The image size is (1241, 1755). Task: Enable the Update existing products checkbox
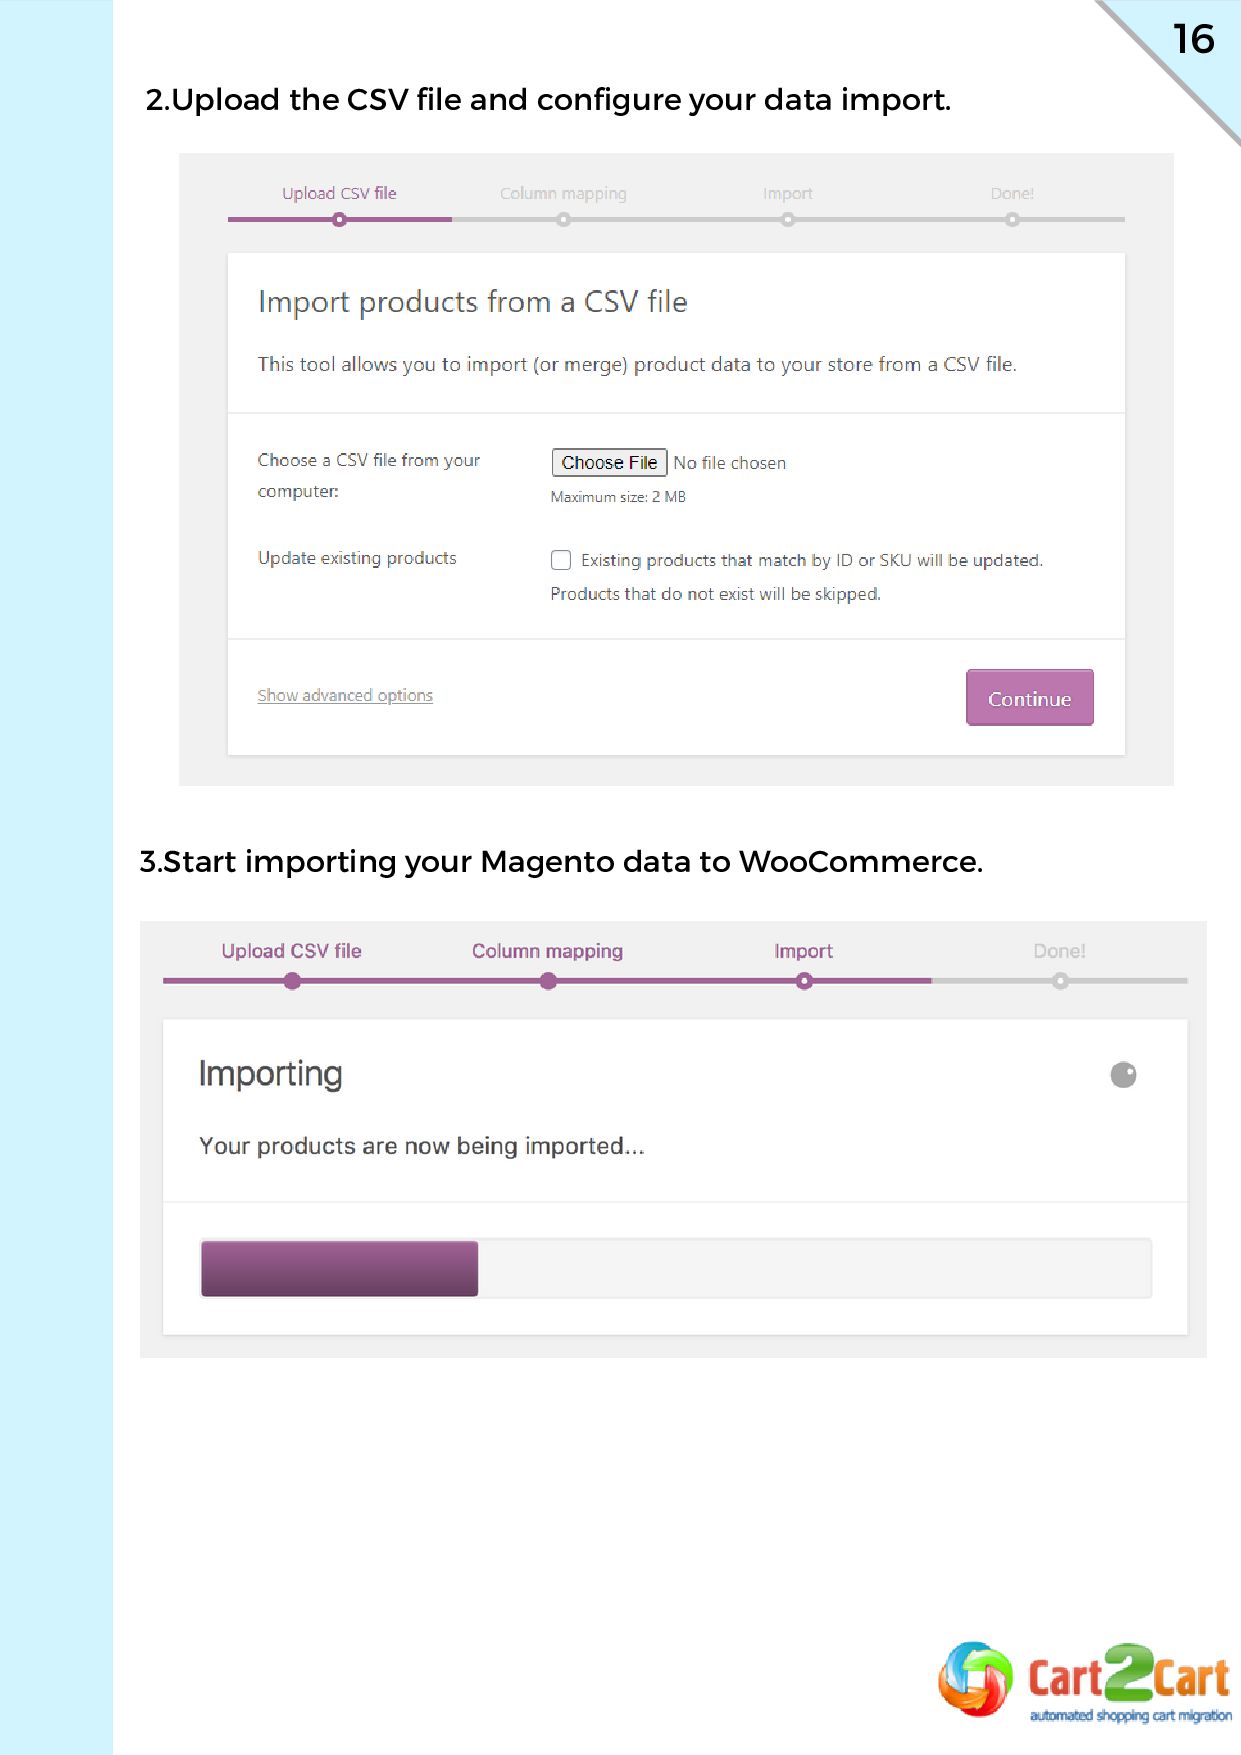pos(561,560)
